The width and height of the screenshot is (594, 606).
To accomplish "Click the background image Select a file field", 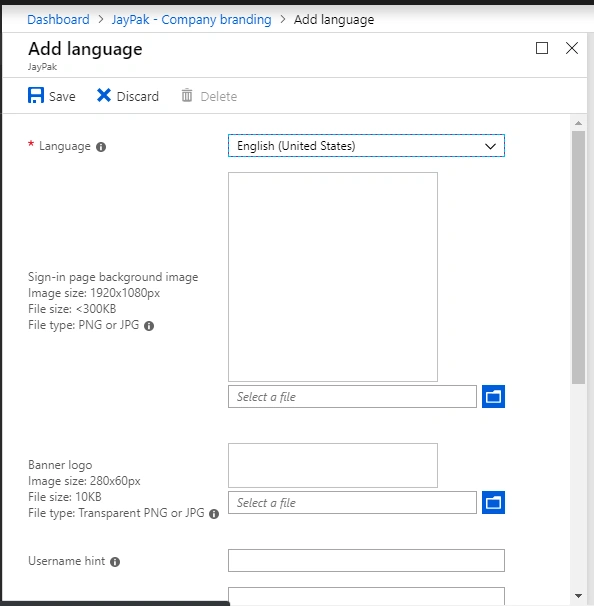I will [352, 396].
